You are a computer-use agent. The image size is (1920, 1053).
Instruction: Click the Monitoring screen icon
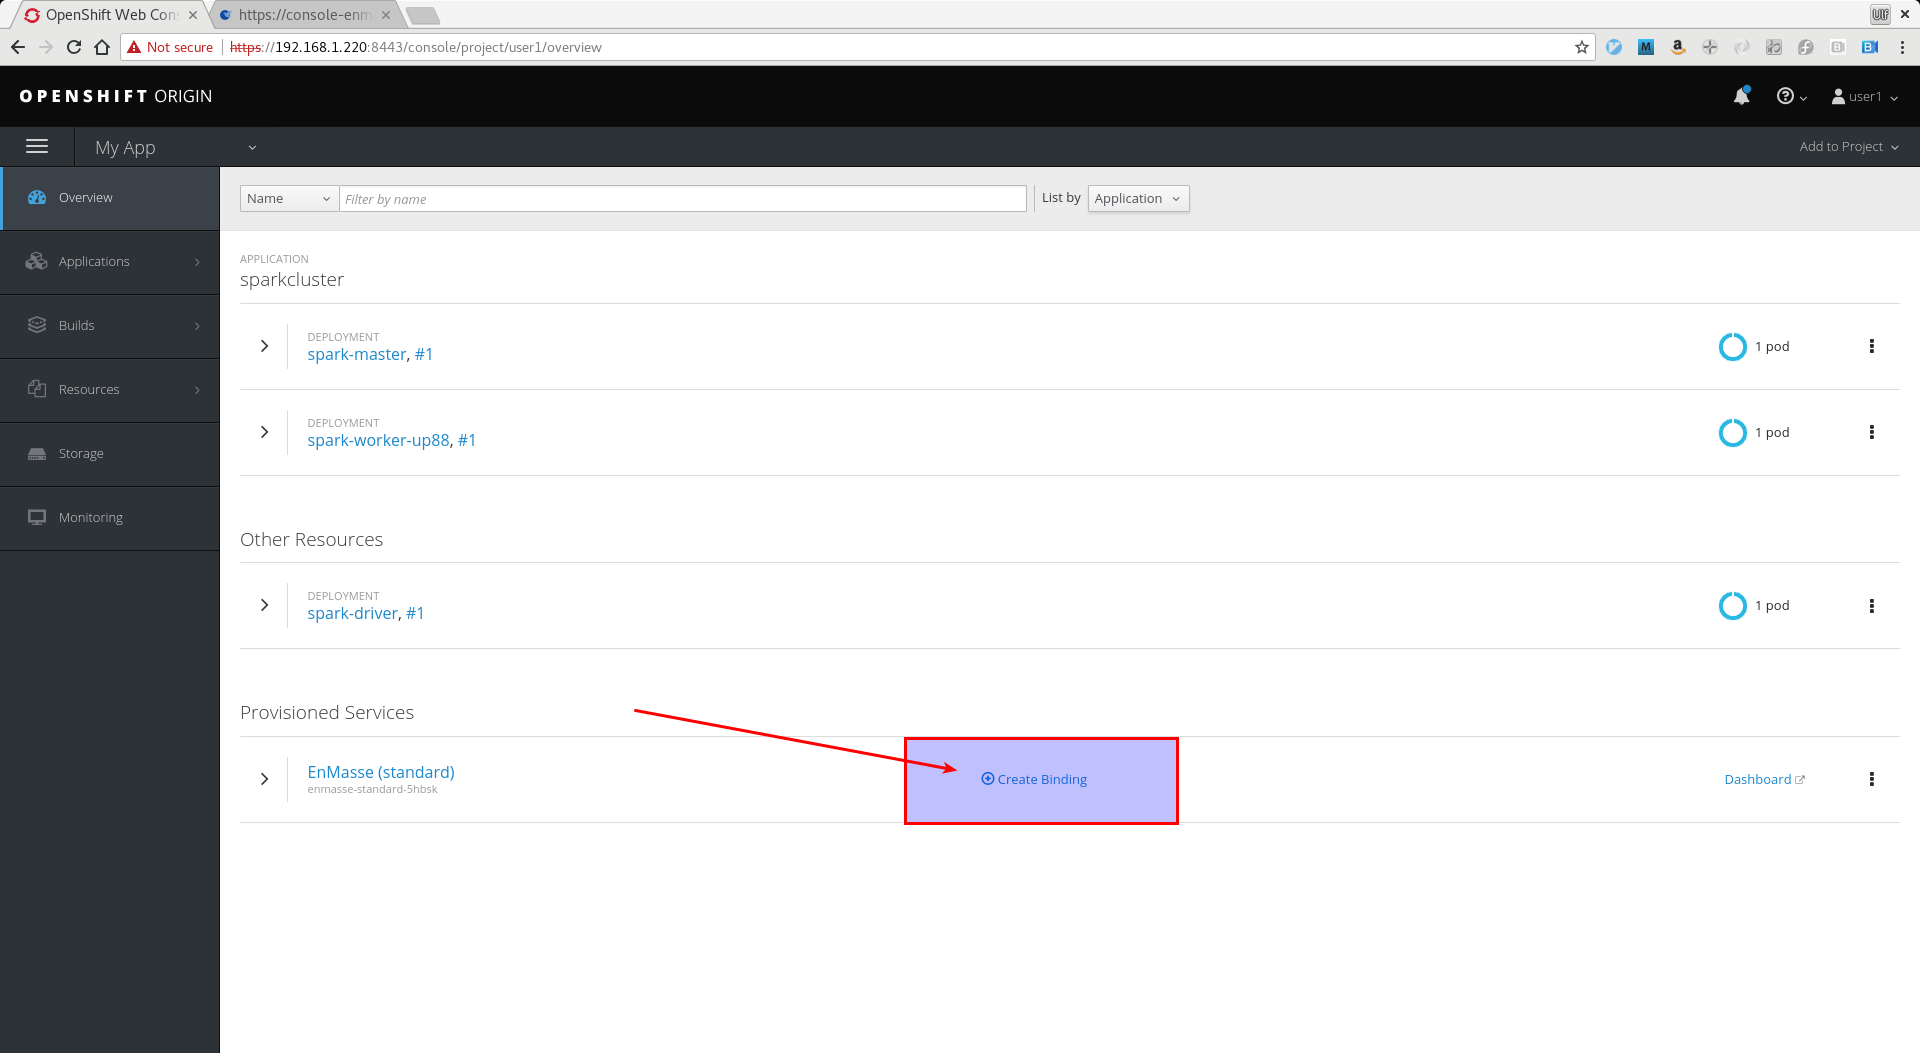pyautogui.click(x=37, y=517)
